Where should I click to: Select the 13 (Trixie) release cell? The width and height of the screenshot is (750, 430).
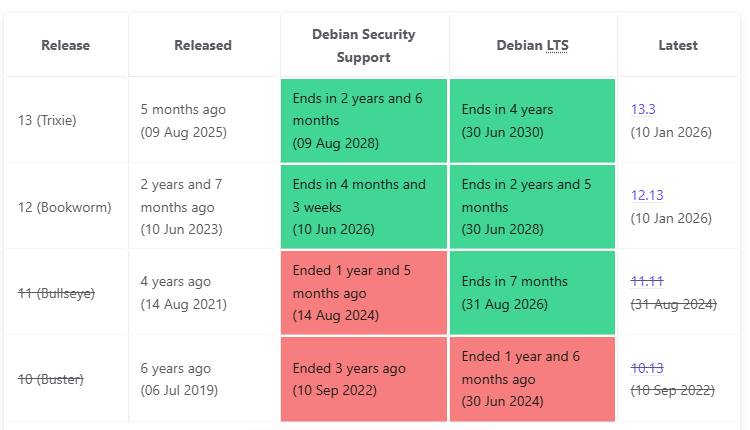tap(47, 120)
